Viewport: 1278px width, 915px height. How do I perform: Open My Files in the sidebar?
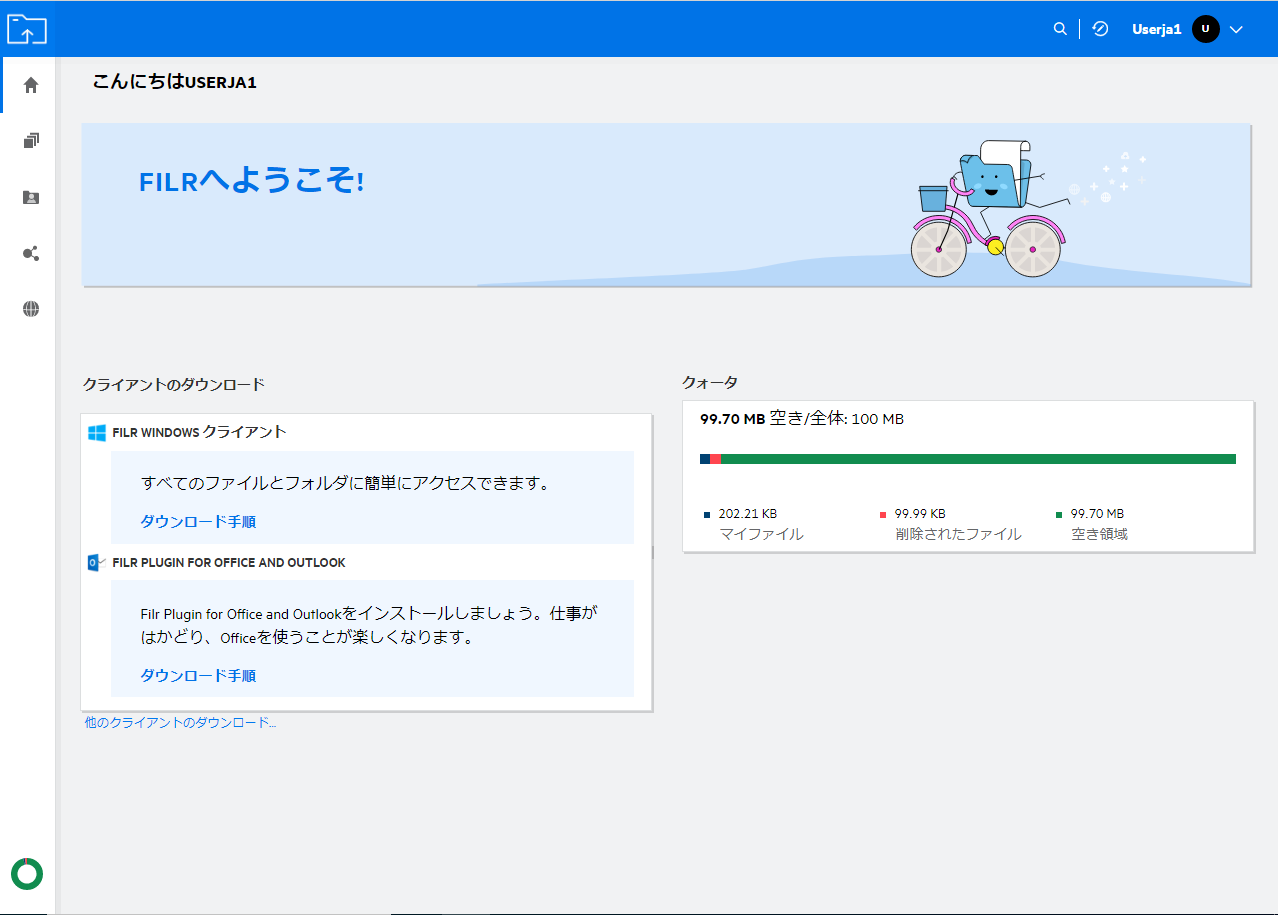pyautogui.click(x=31, y=141)
